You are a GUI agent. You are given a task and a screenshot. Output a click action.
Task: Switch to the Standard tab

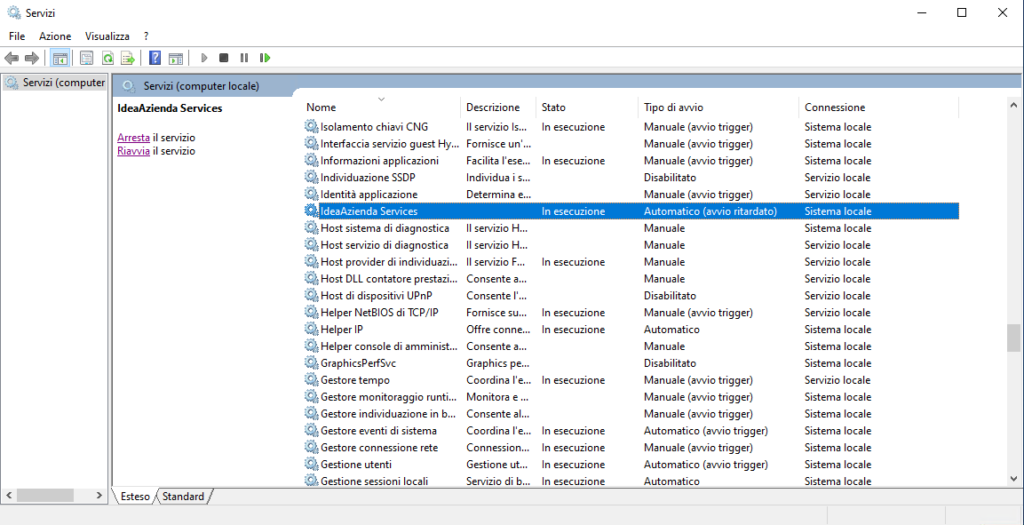pyautogui.click(x=184, y=496)
